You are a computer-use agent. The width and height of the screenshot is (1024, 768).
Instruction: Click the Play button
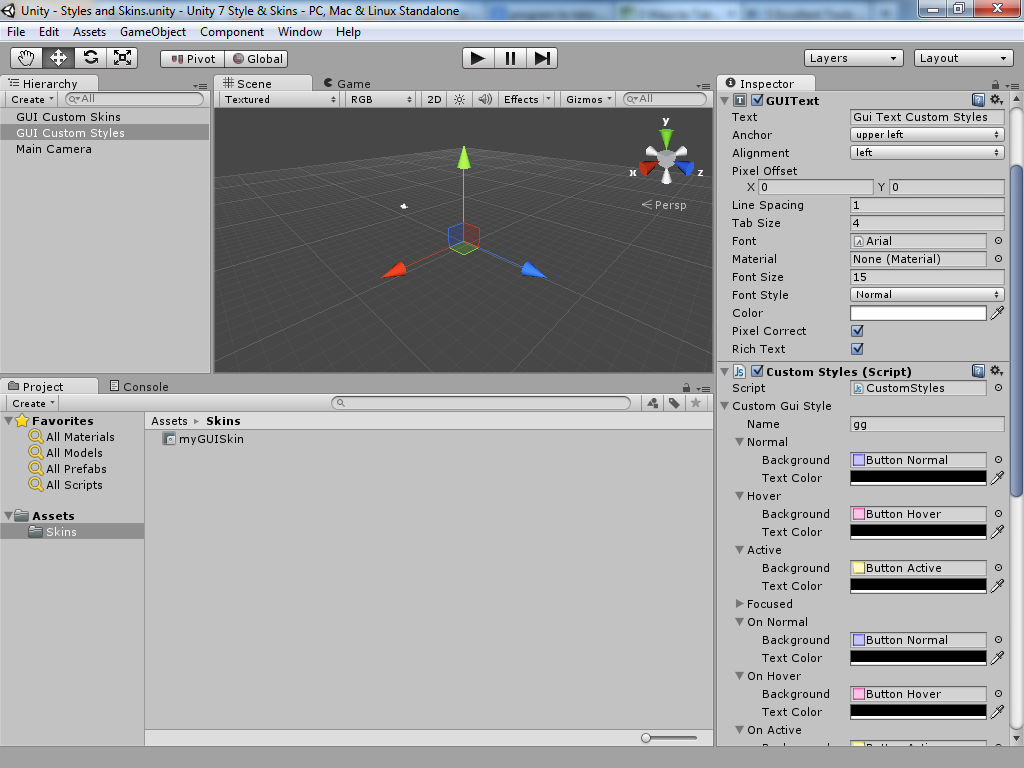click(478, 58)
